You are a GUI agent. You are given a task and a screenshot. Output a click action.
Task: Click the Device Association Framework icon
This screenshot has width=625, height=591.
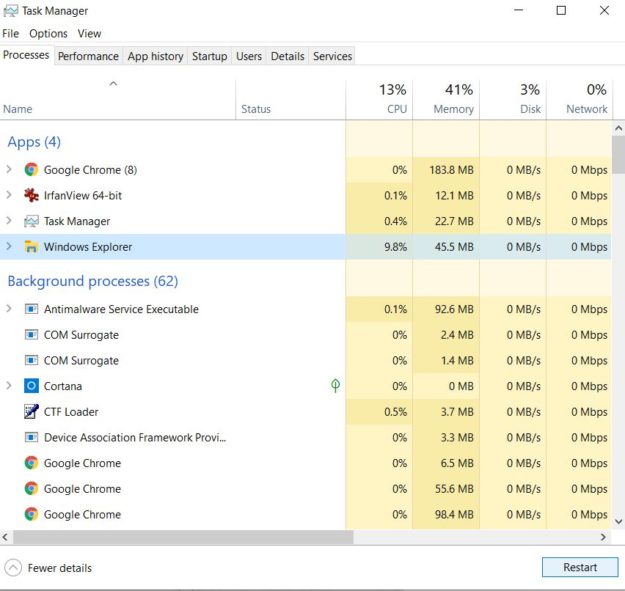click(x=31, y=437)
